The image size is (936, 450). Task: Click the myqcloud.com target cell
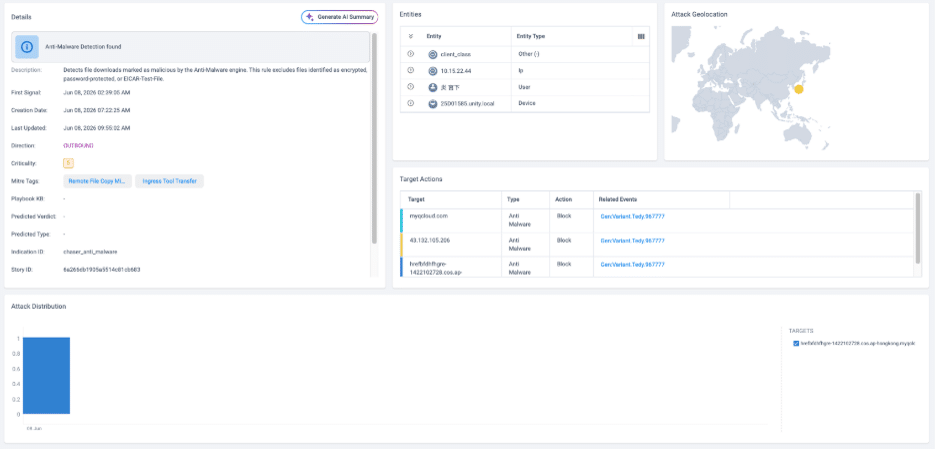pyautogui.click(x=452, y=221)
